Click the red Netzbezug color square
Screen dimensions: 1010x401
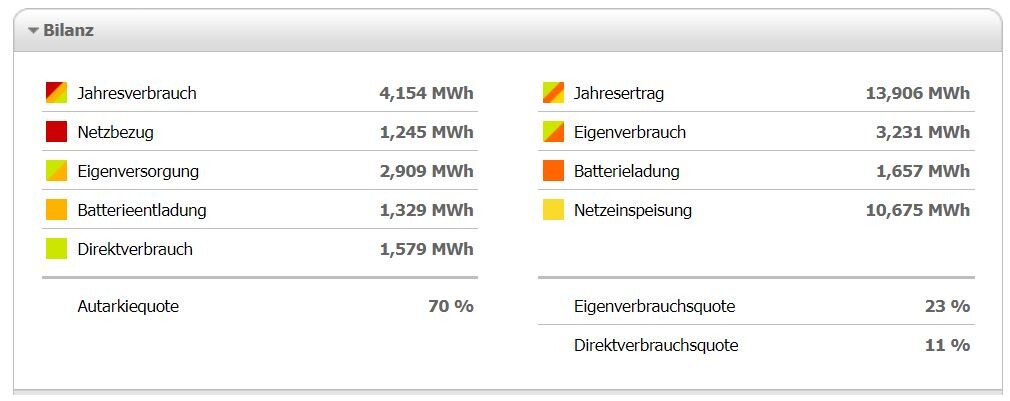(56, 132)
